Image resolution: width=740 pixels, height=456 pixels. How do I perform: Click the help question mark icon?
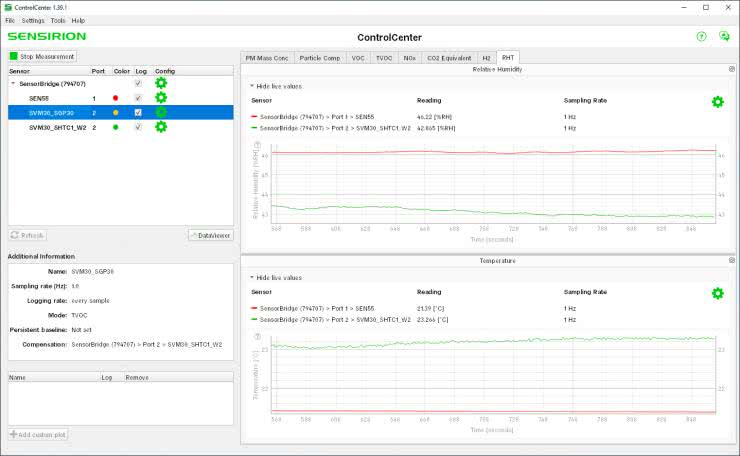click(702, 36)
